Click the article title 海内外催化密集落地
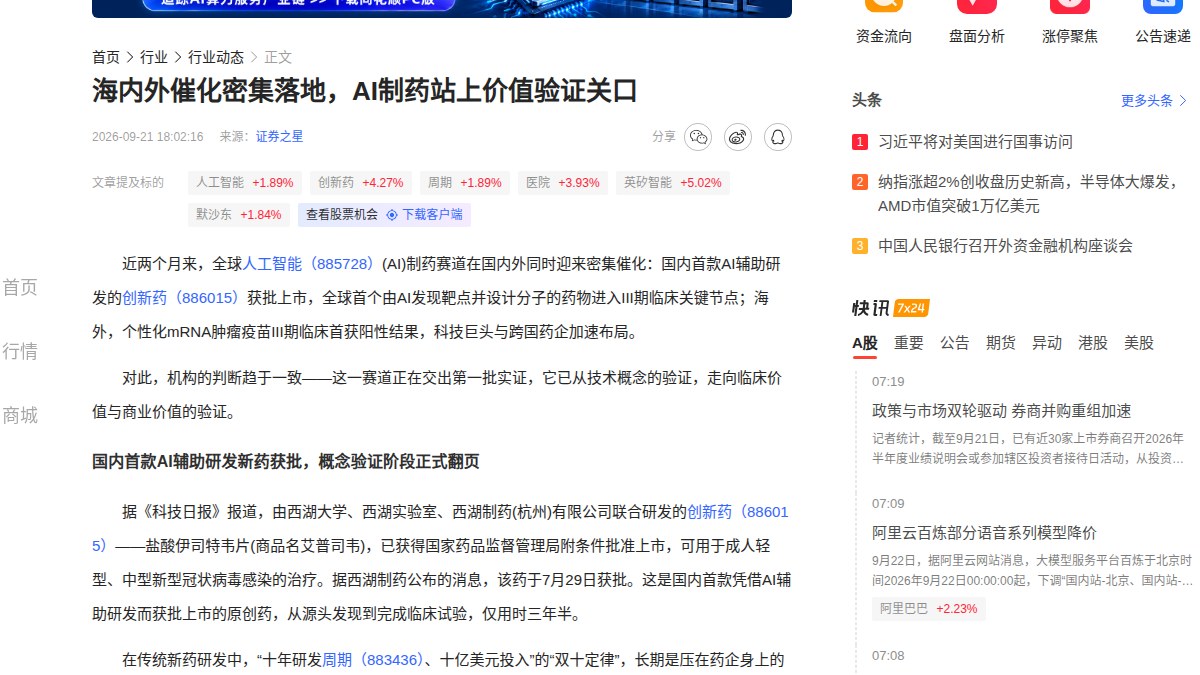Viewport: 1200px width, 675px height. 365,92
